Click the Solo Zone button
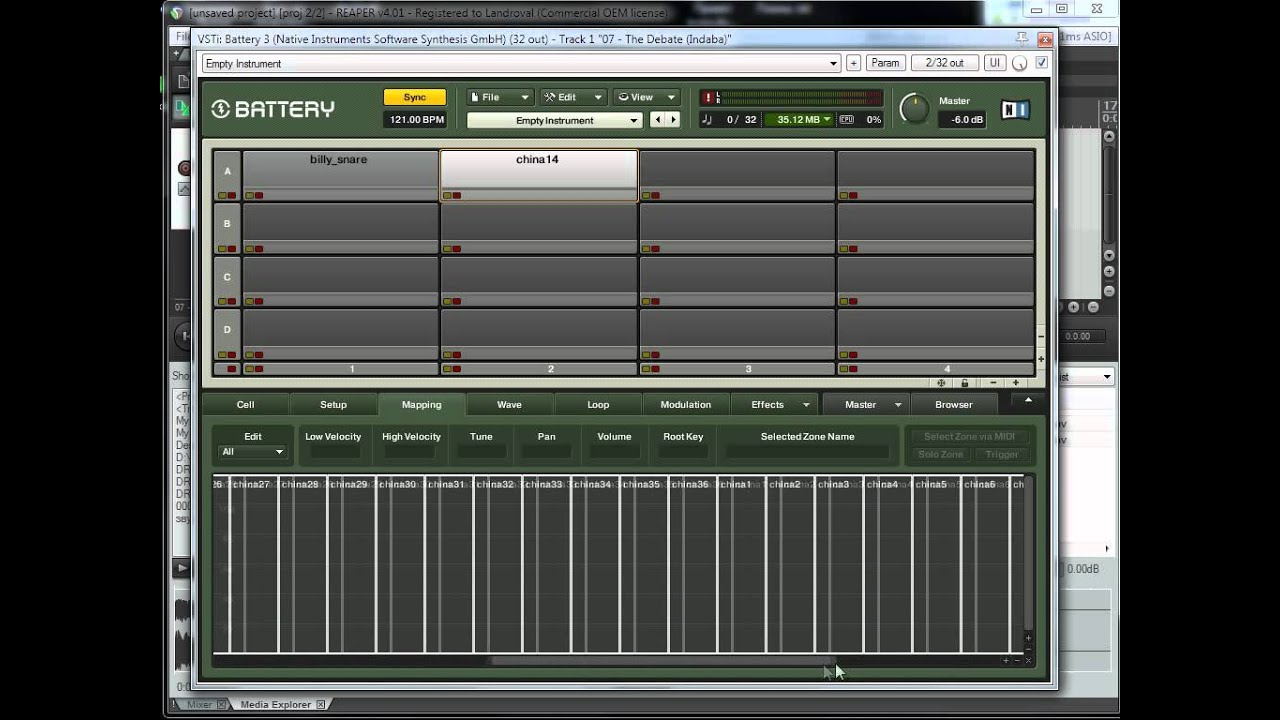The height and width of the screenshot is (720, 1280). click(x=941, y=455)
